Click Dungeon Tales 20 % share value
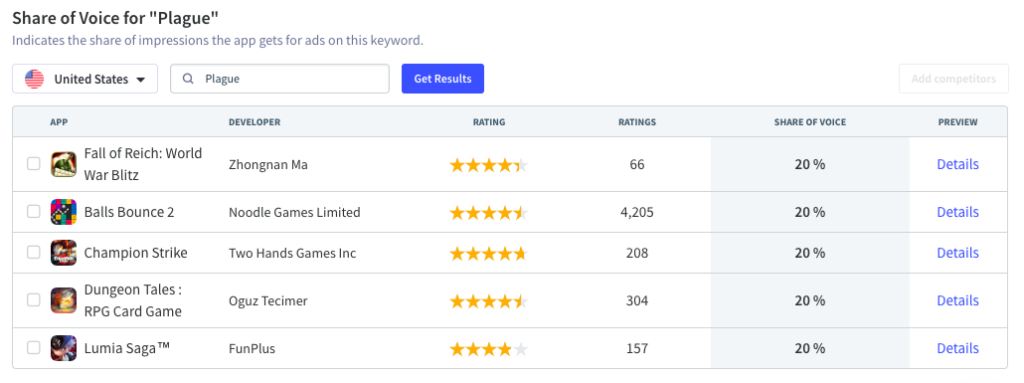 click(810, 301)
